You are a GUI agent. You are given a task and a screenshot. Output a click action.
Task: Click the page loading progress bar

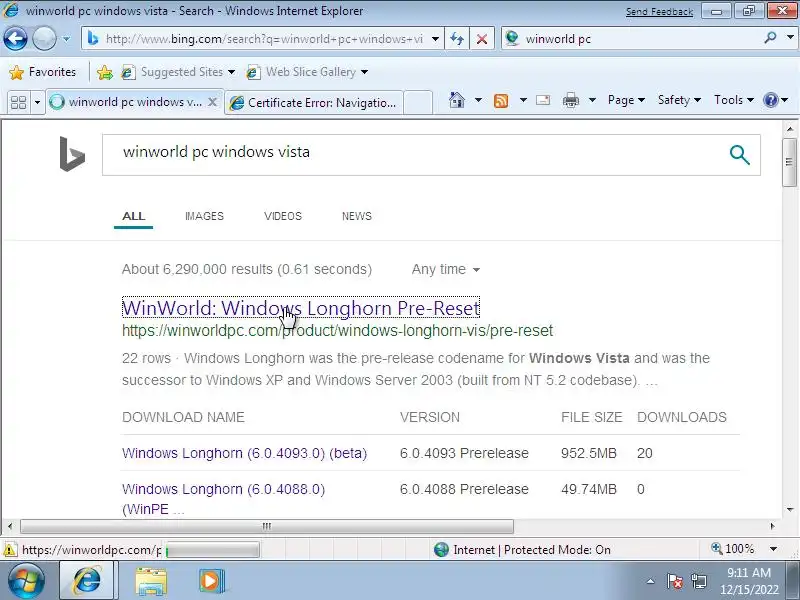tap(213, 550)
